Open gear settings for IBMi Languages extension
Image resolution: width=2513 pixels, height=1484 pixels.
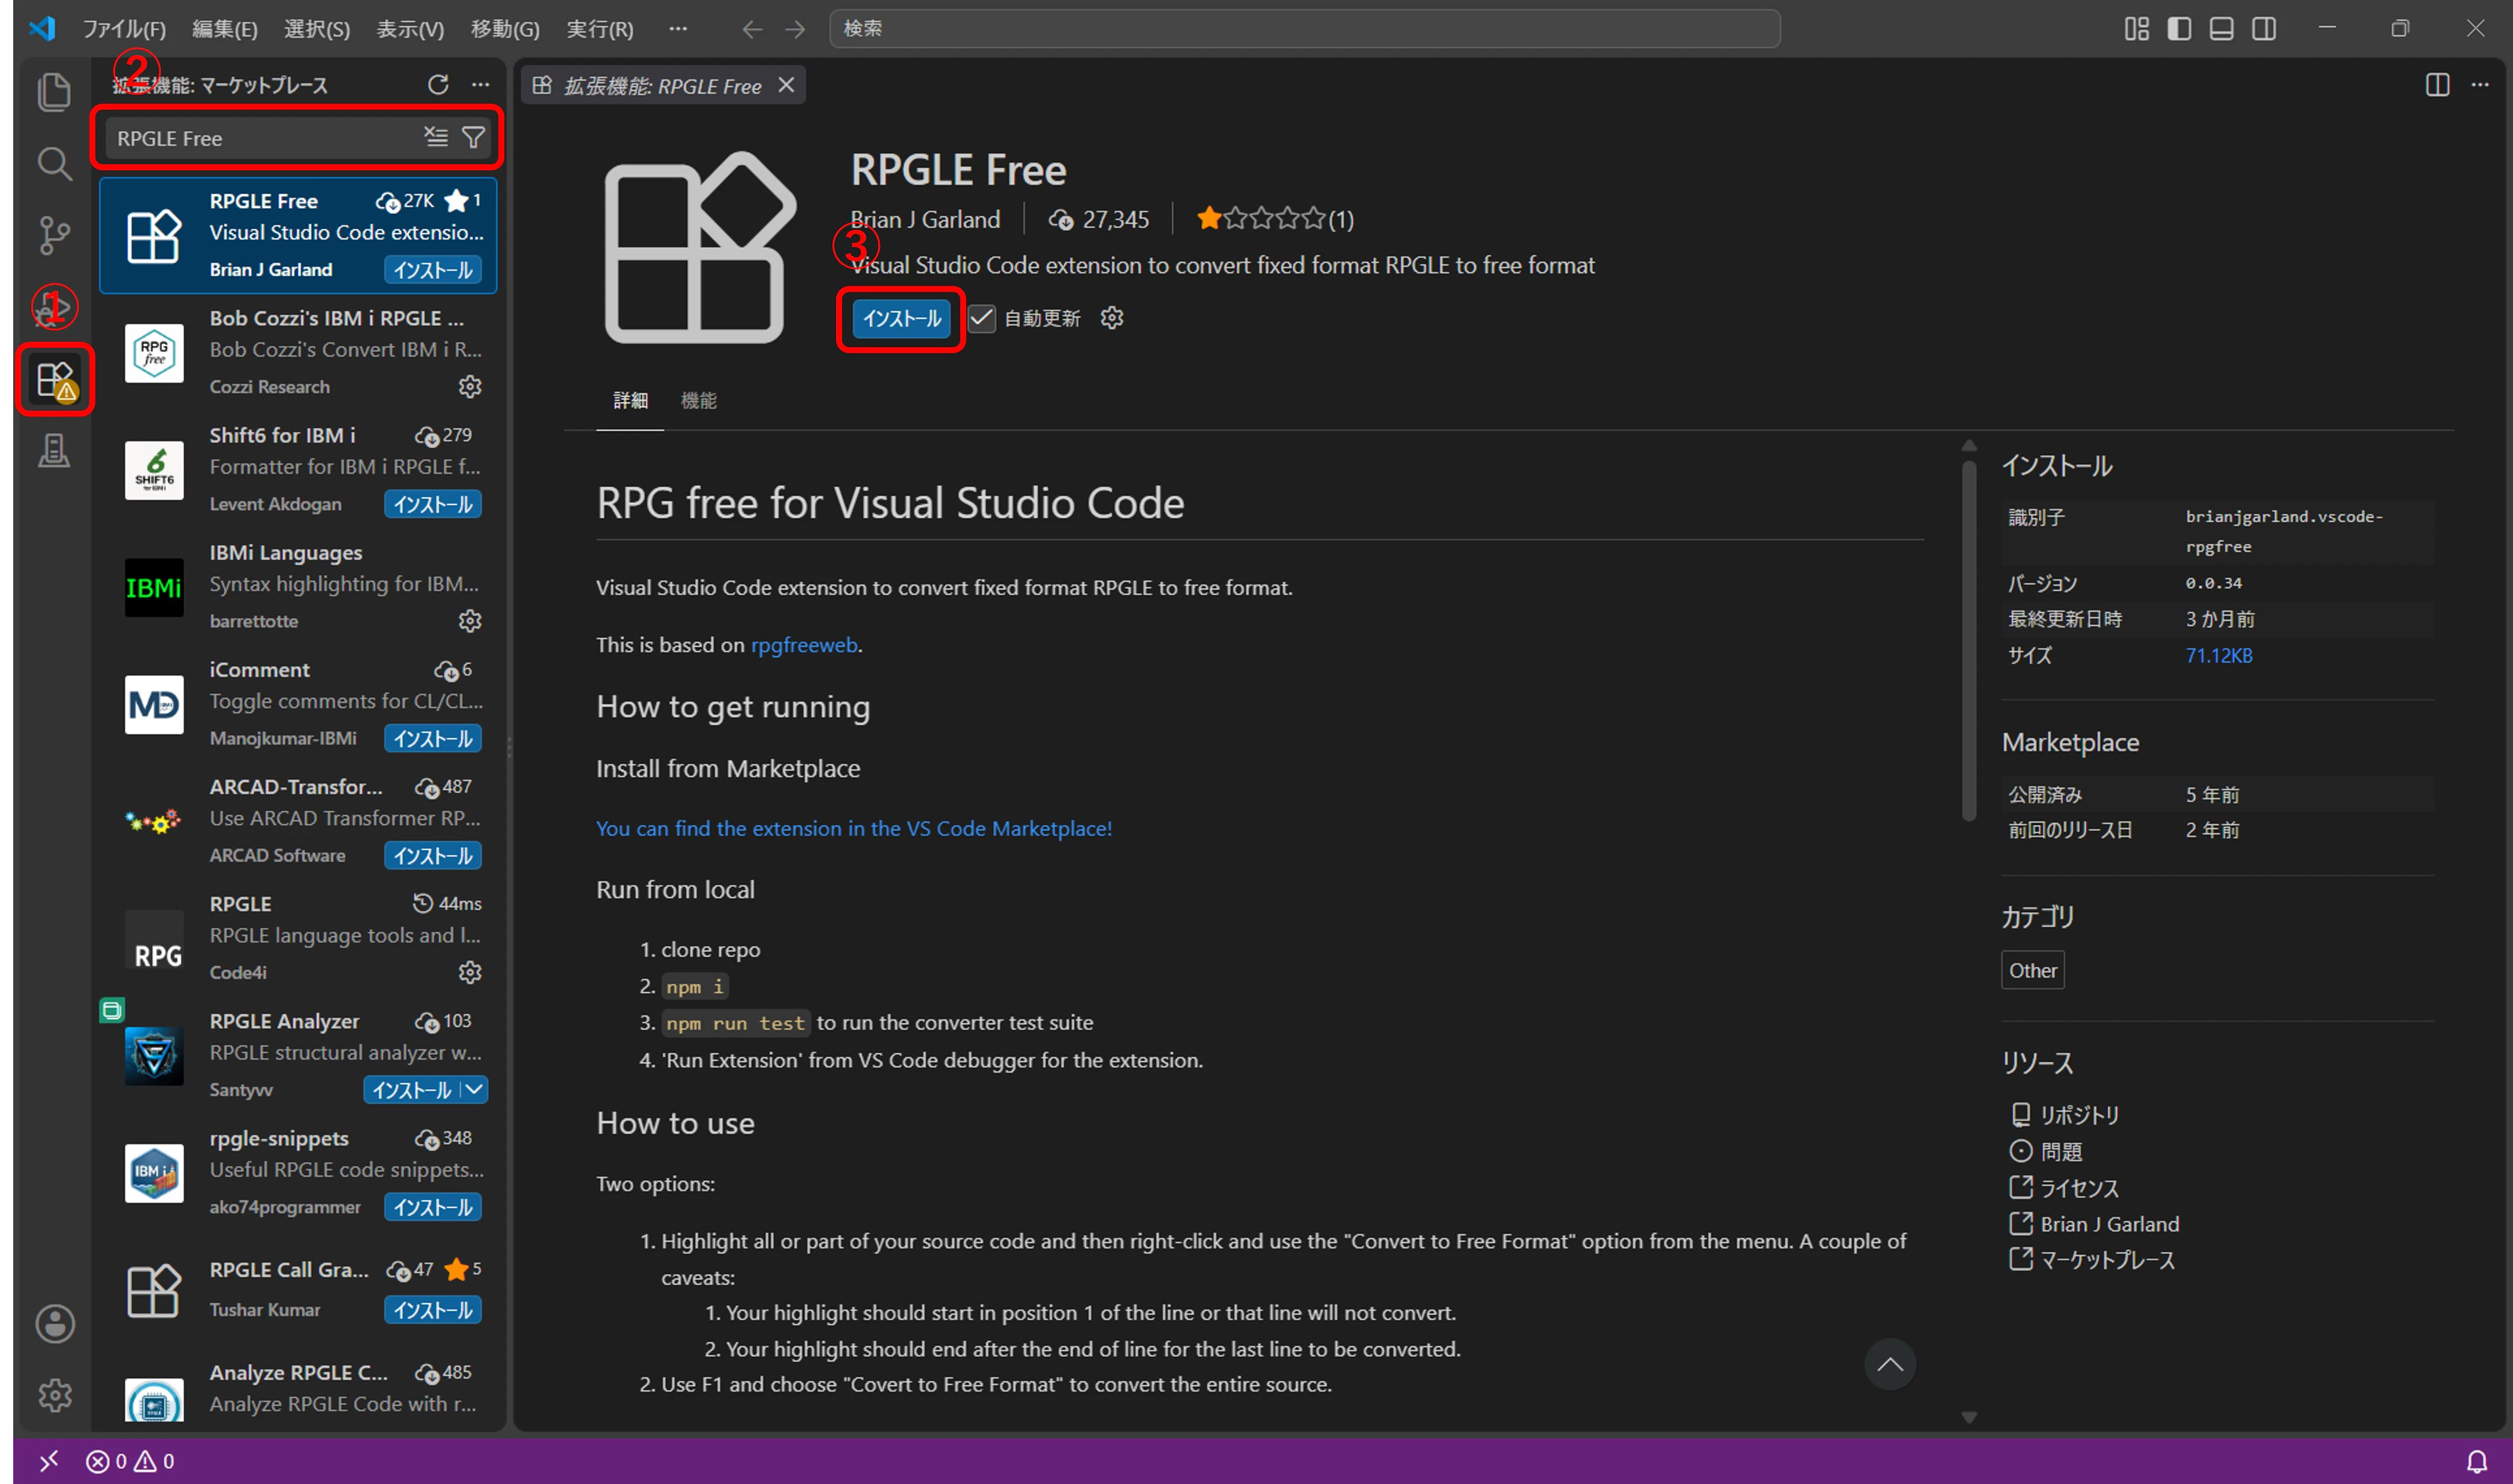point(470,621)
